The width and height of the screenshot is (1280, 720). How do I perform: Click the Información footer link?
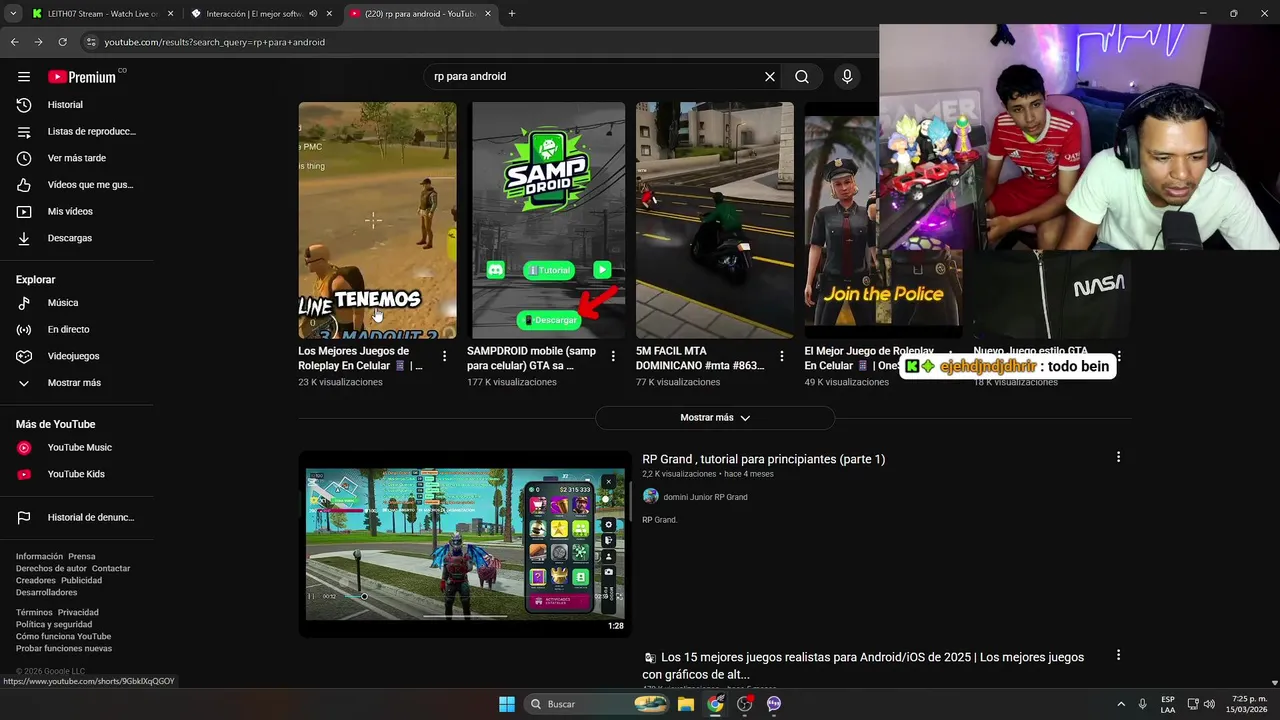(x=39, y=556)
